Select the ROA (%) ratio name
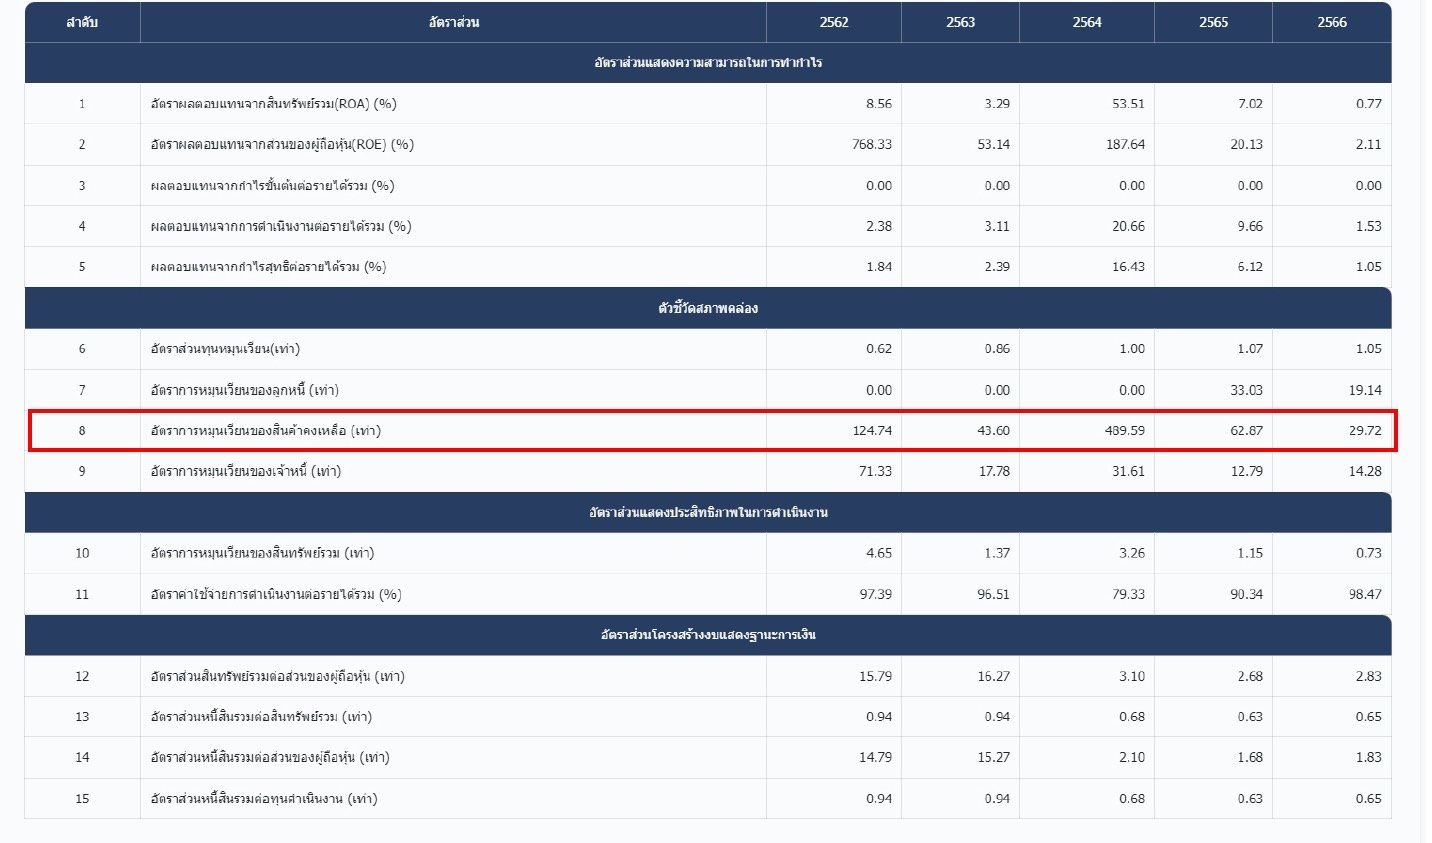Viewport: 1432px width, 843px height. [x=273, y=104]
